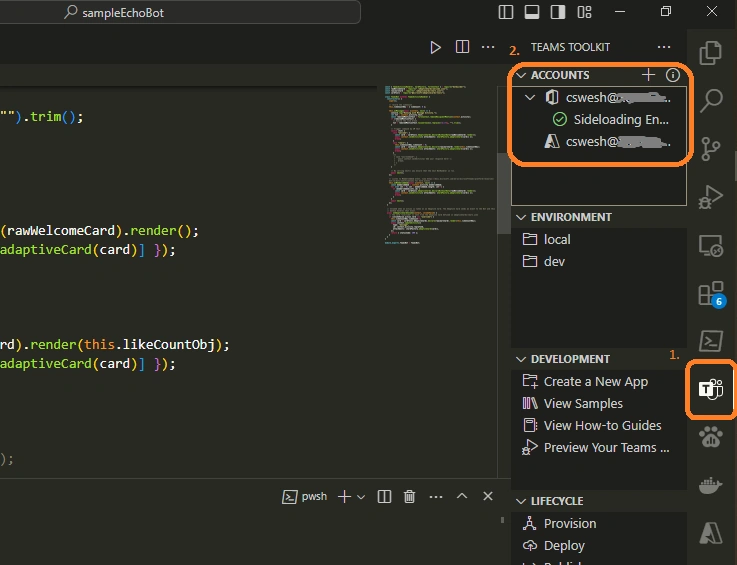
Task: Create a new terminal with plus icon
Action: click(x=344, y=496)
